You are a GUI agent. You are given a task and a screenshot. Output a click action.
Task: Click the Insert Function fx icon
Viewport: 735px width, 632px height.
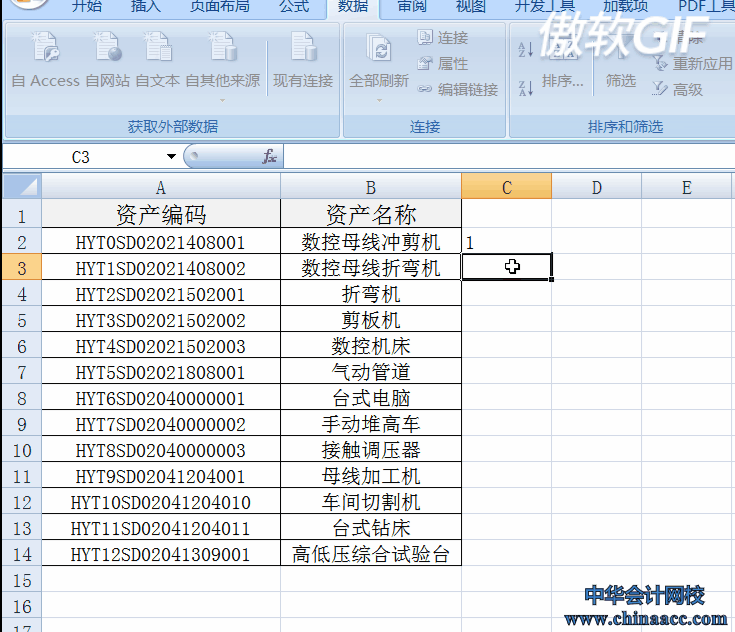pyautogui.click(x=269, y=157)
